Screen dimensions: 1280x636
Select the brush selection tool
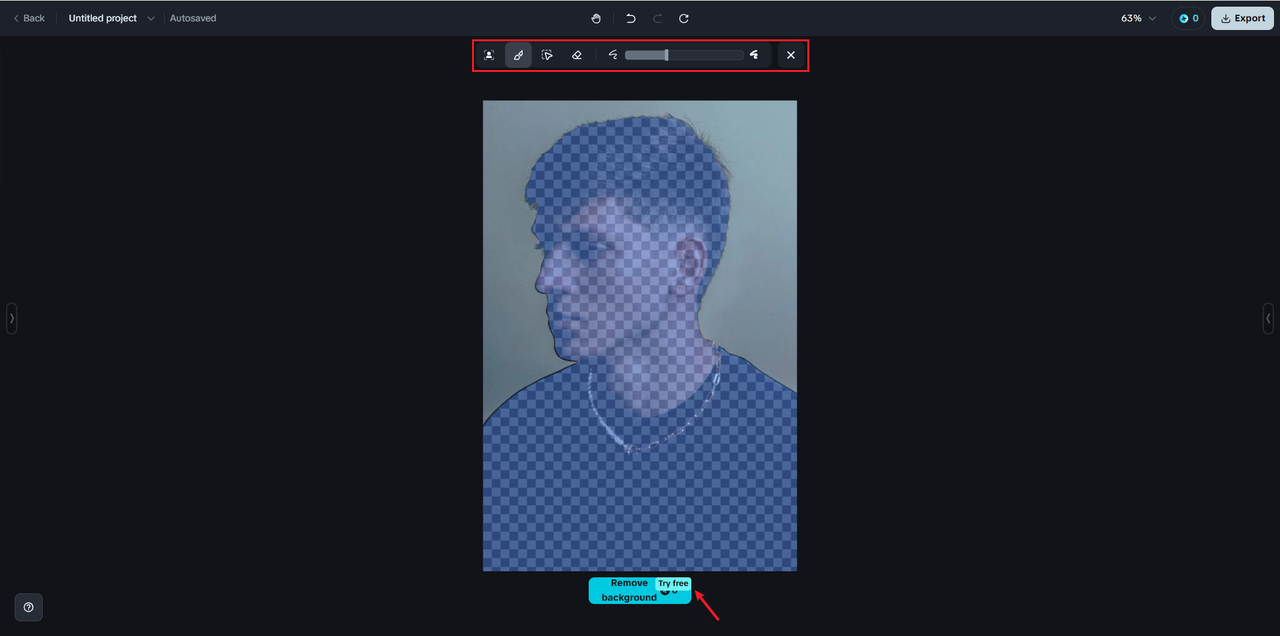[518, 55]
